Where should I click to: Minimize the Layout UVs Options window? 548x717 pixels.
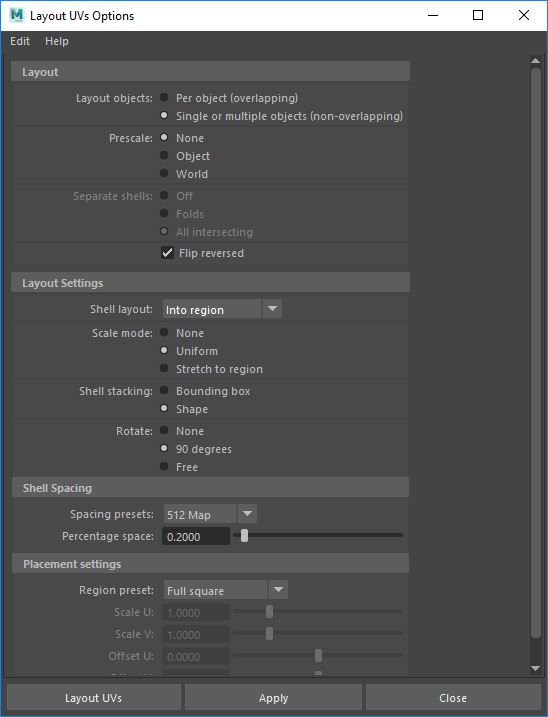(433, 16)
